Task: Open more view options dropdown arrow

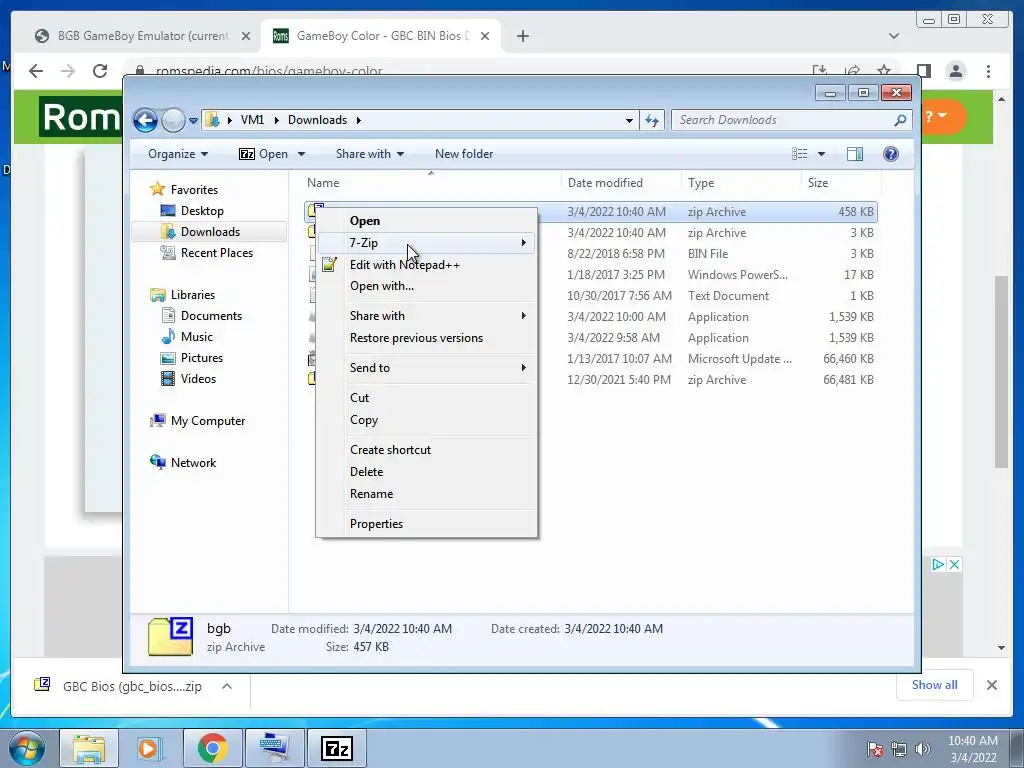Action: click(x=821, y=154)
